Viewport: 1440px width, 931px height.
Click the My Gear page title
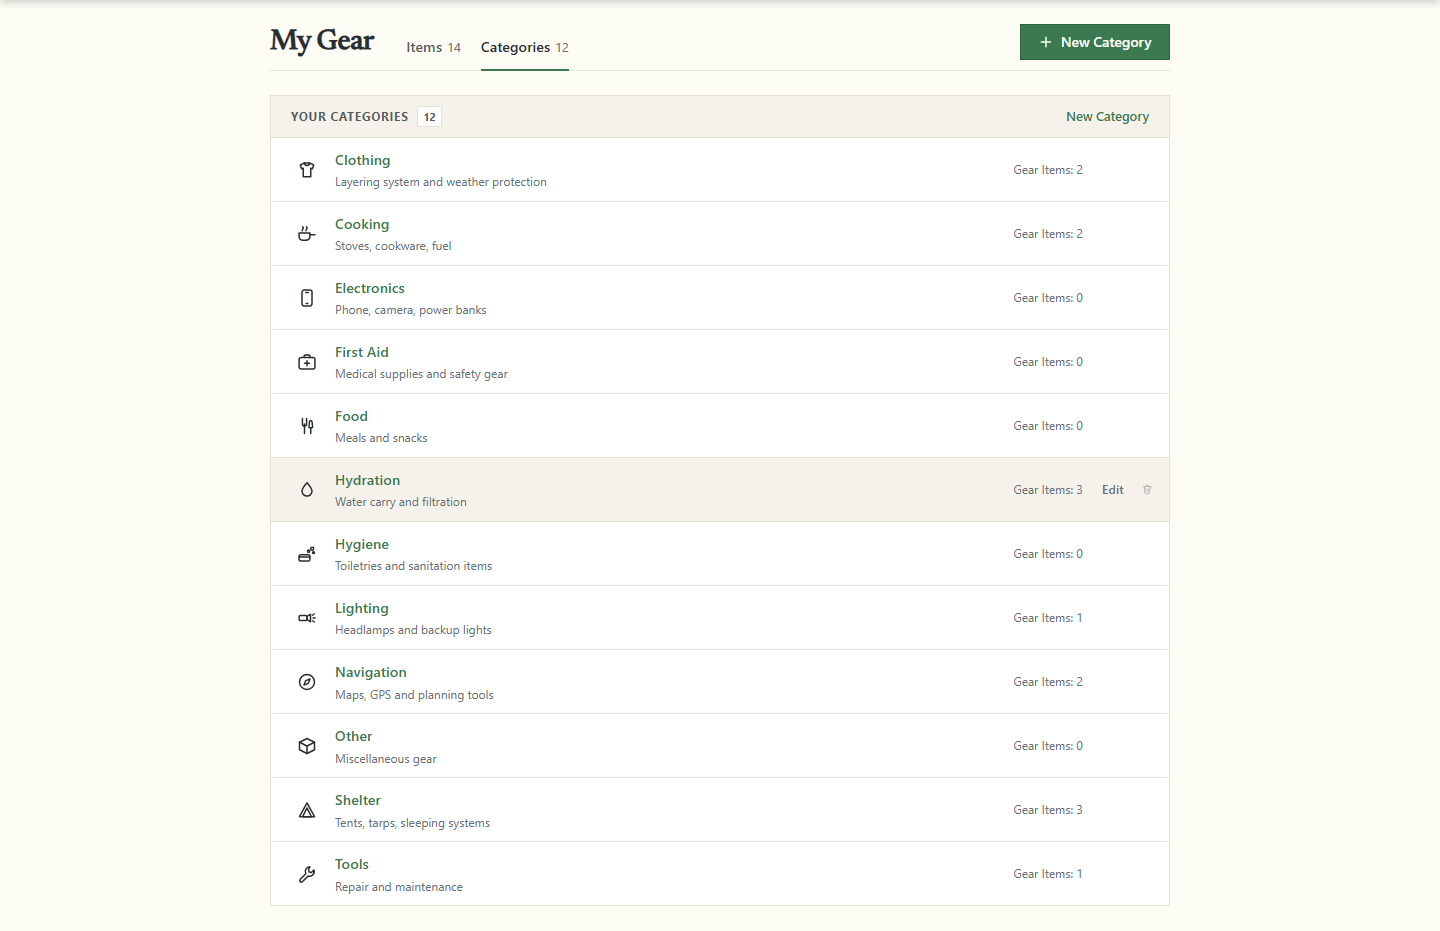pyautogui.click(x=322, y=40)
